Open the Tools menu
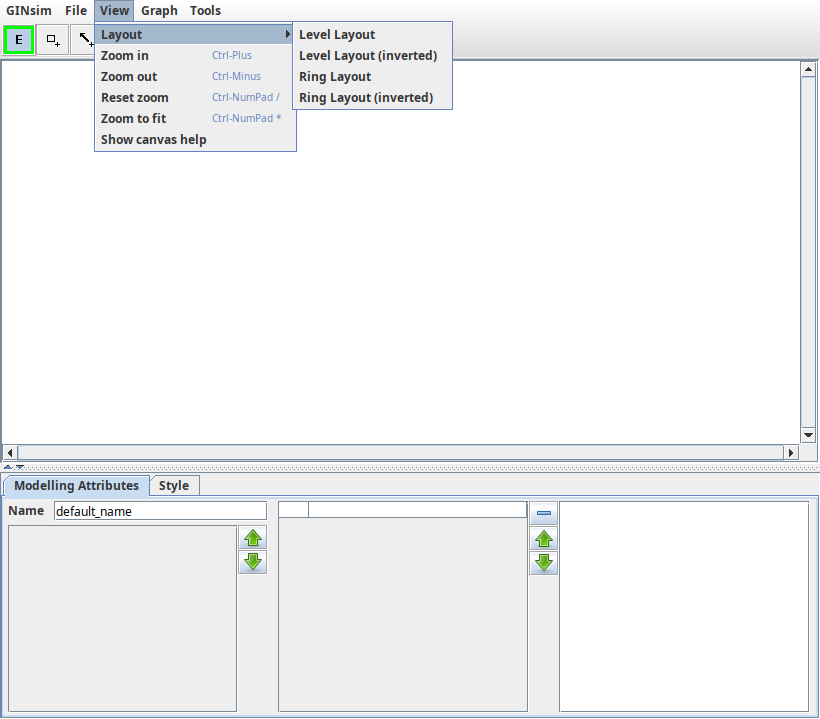The width and height of the screenshot is (820, 719). 205,11
